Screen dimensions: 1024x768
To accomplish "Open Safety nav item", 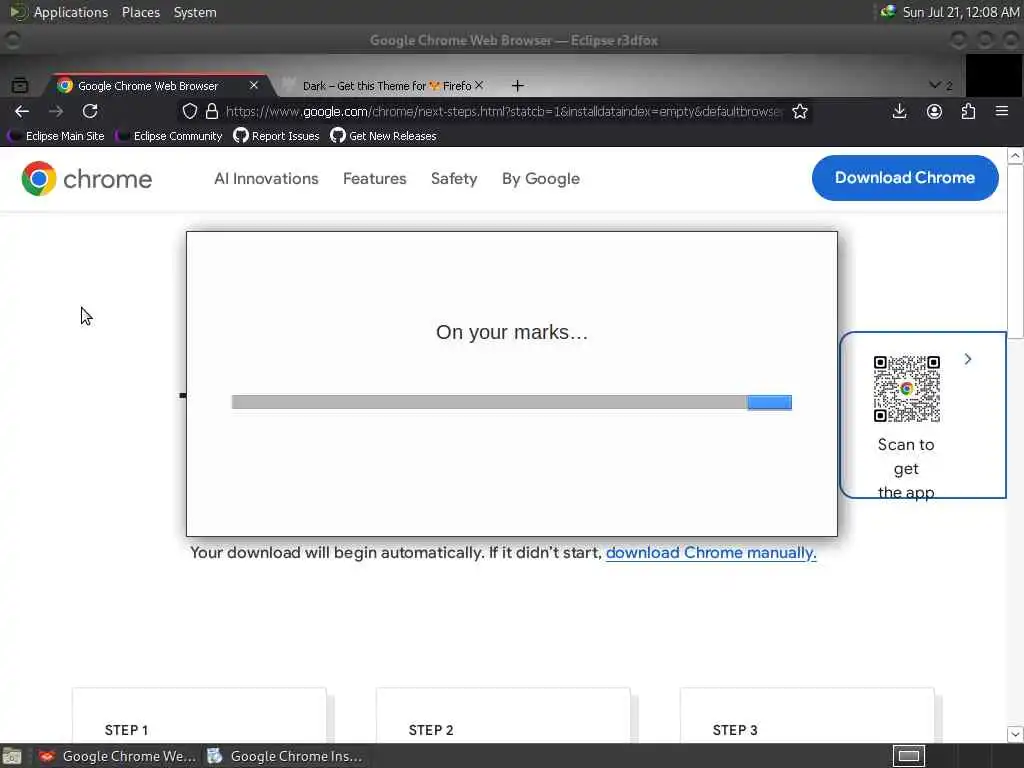I will click(454, 179).
